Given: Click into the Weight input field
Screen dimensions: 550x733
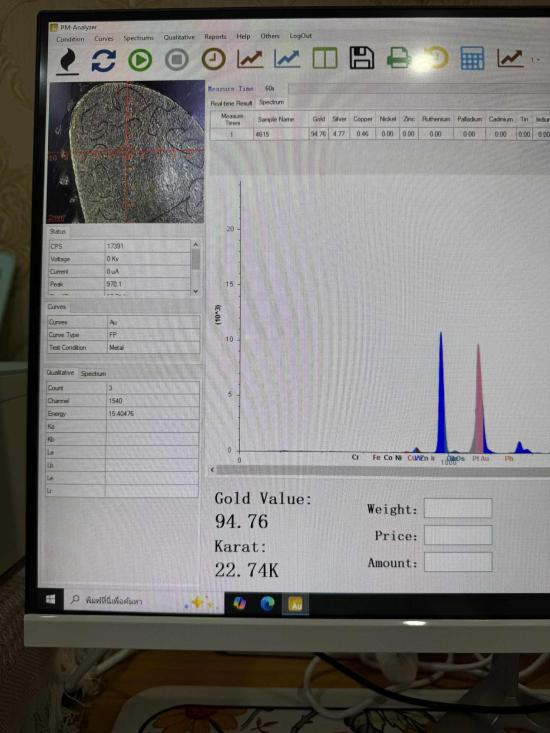Looking at the screenshot, I should coord(458,508).
